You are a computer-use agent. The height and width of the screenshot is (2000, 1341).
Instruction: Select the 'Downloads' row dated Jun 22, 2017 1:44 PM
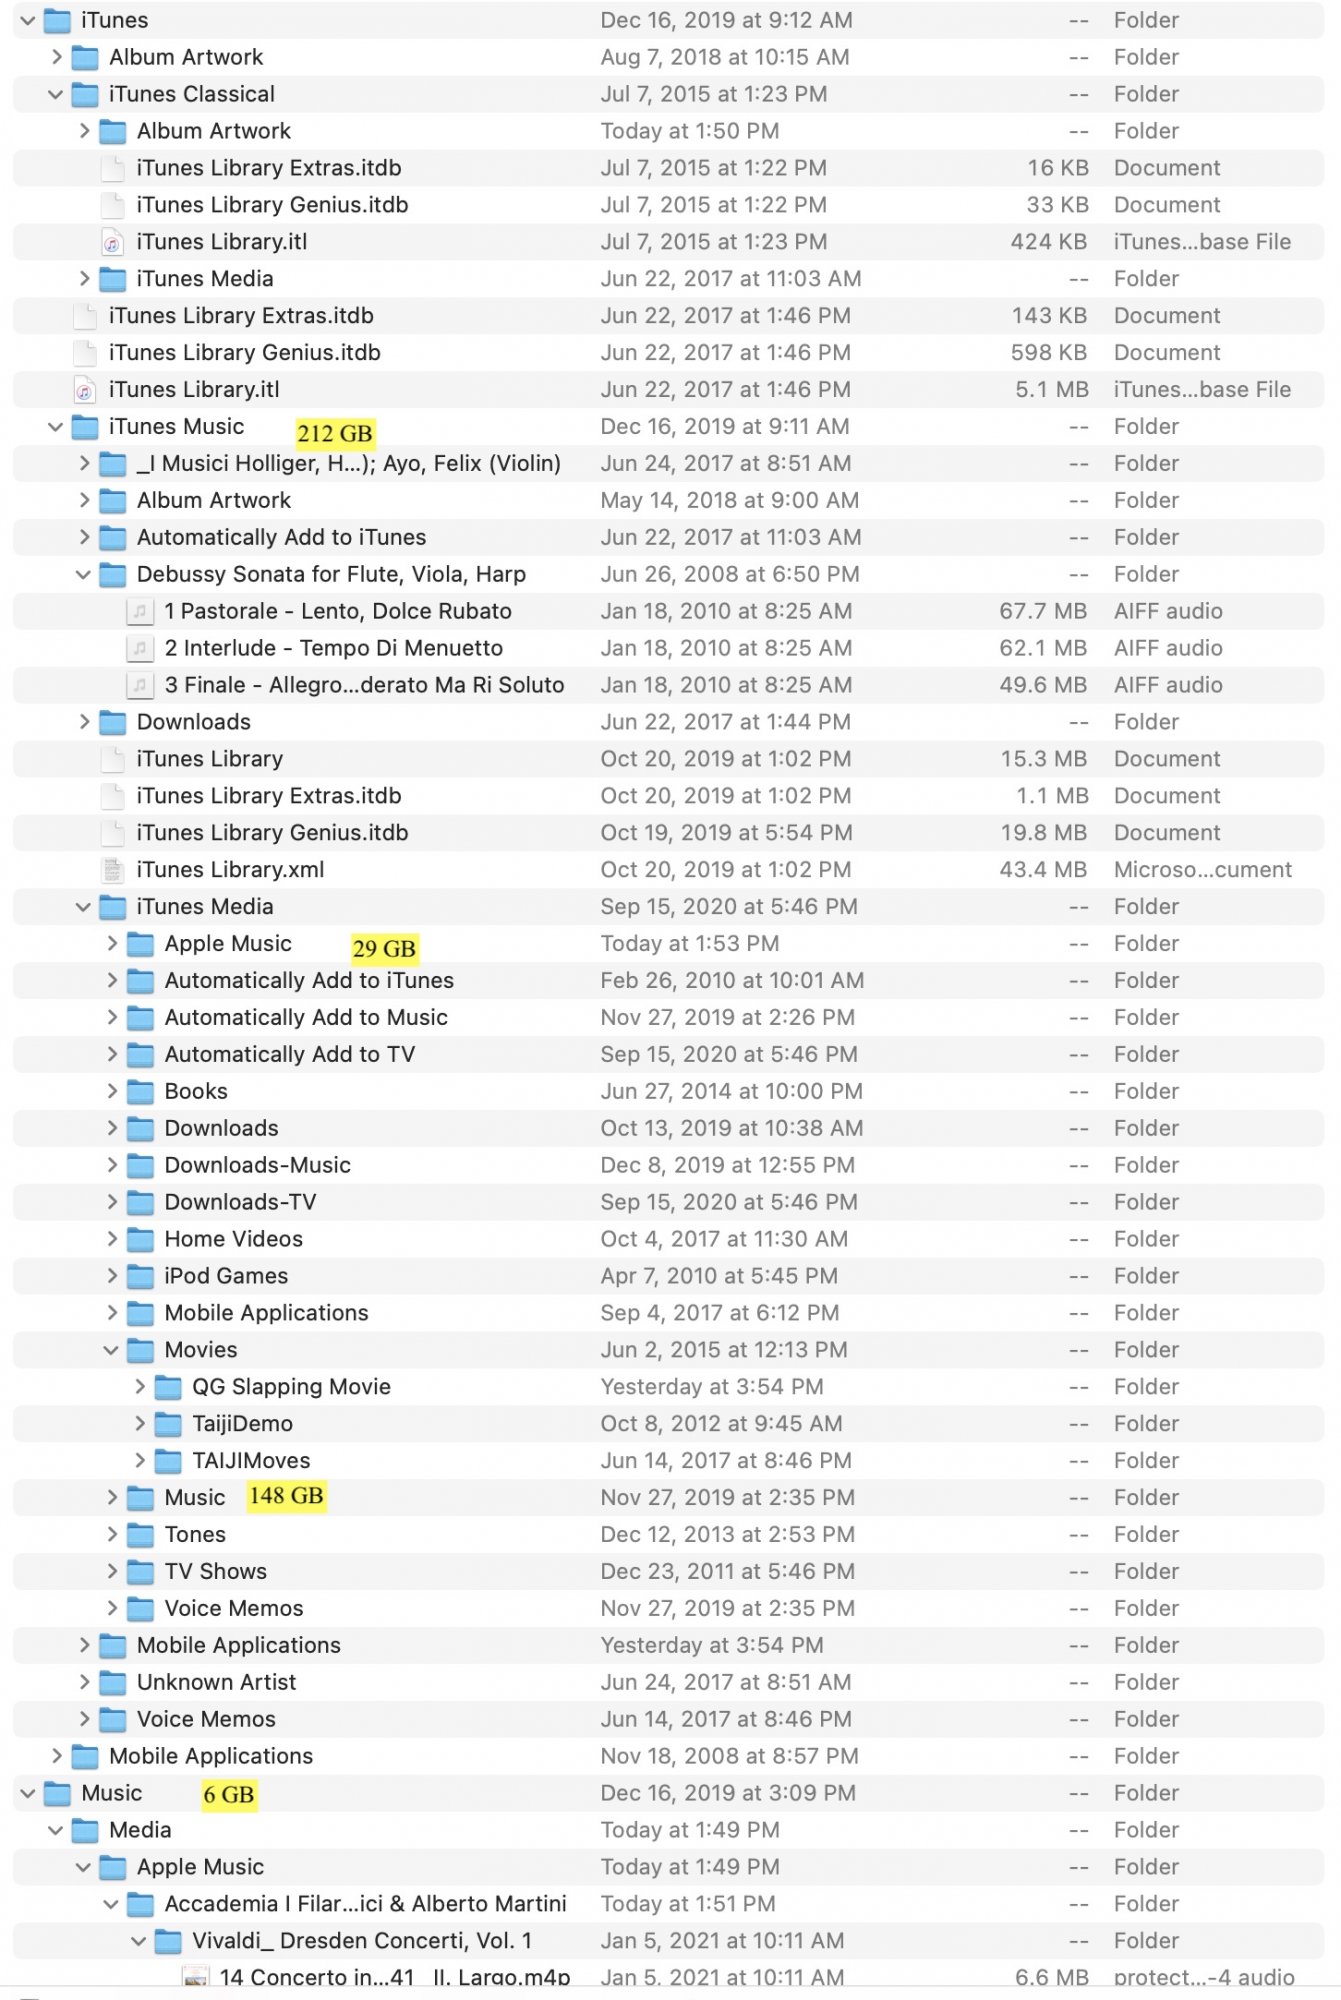(668, 722)
